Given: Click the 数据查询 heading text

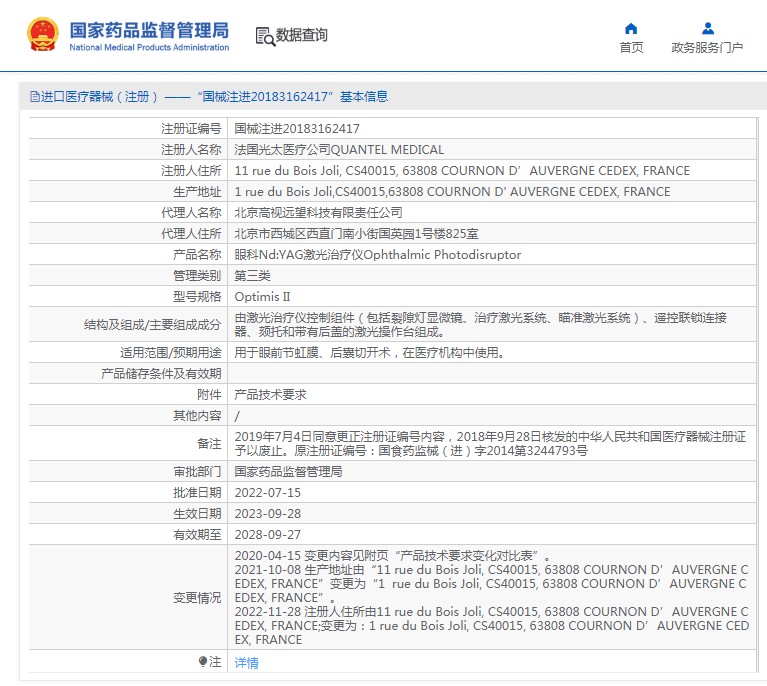Looking at the screenshot, I should click(302, 36).
